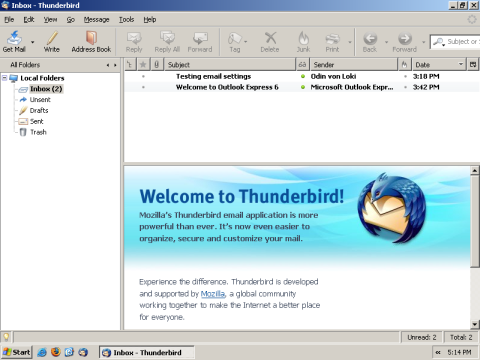This screenshot has height=360, width=480.
Task: Open the Back history dropdown arrow
Action: coord(386,42)
